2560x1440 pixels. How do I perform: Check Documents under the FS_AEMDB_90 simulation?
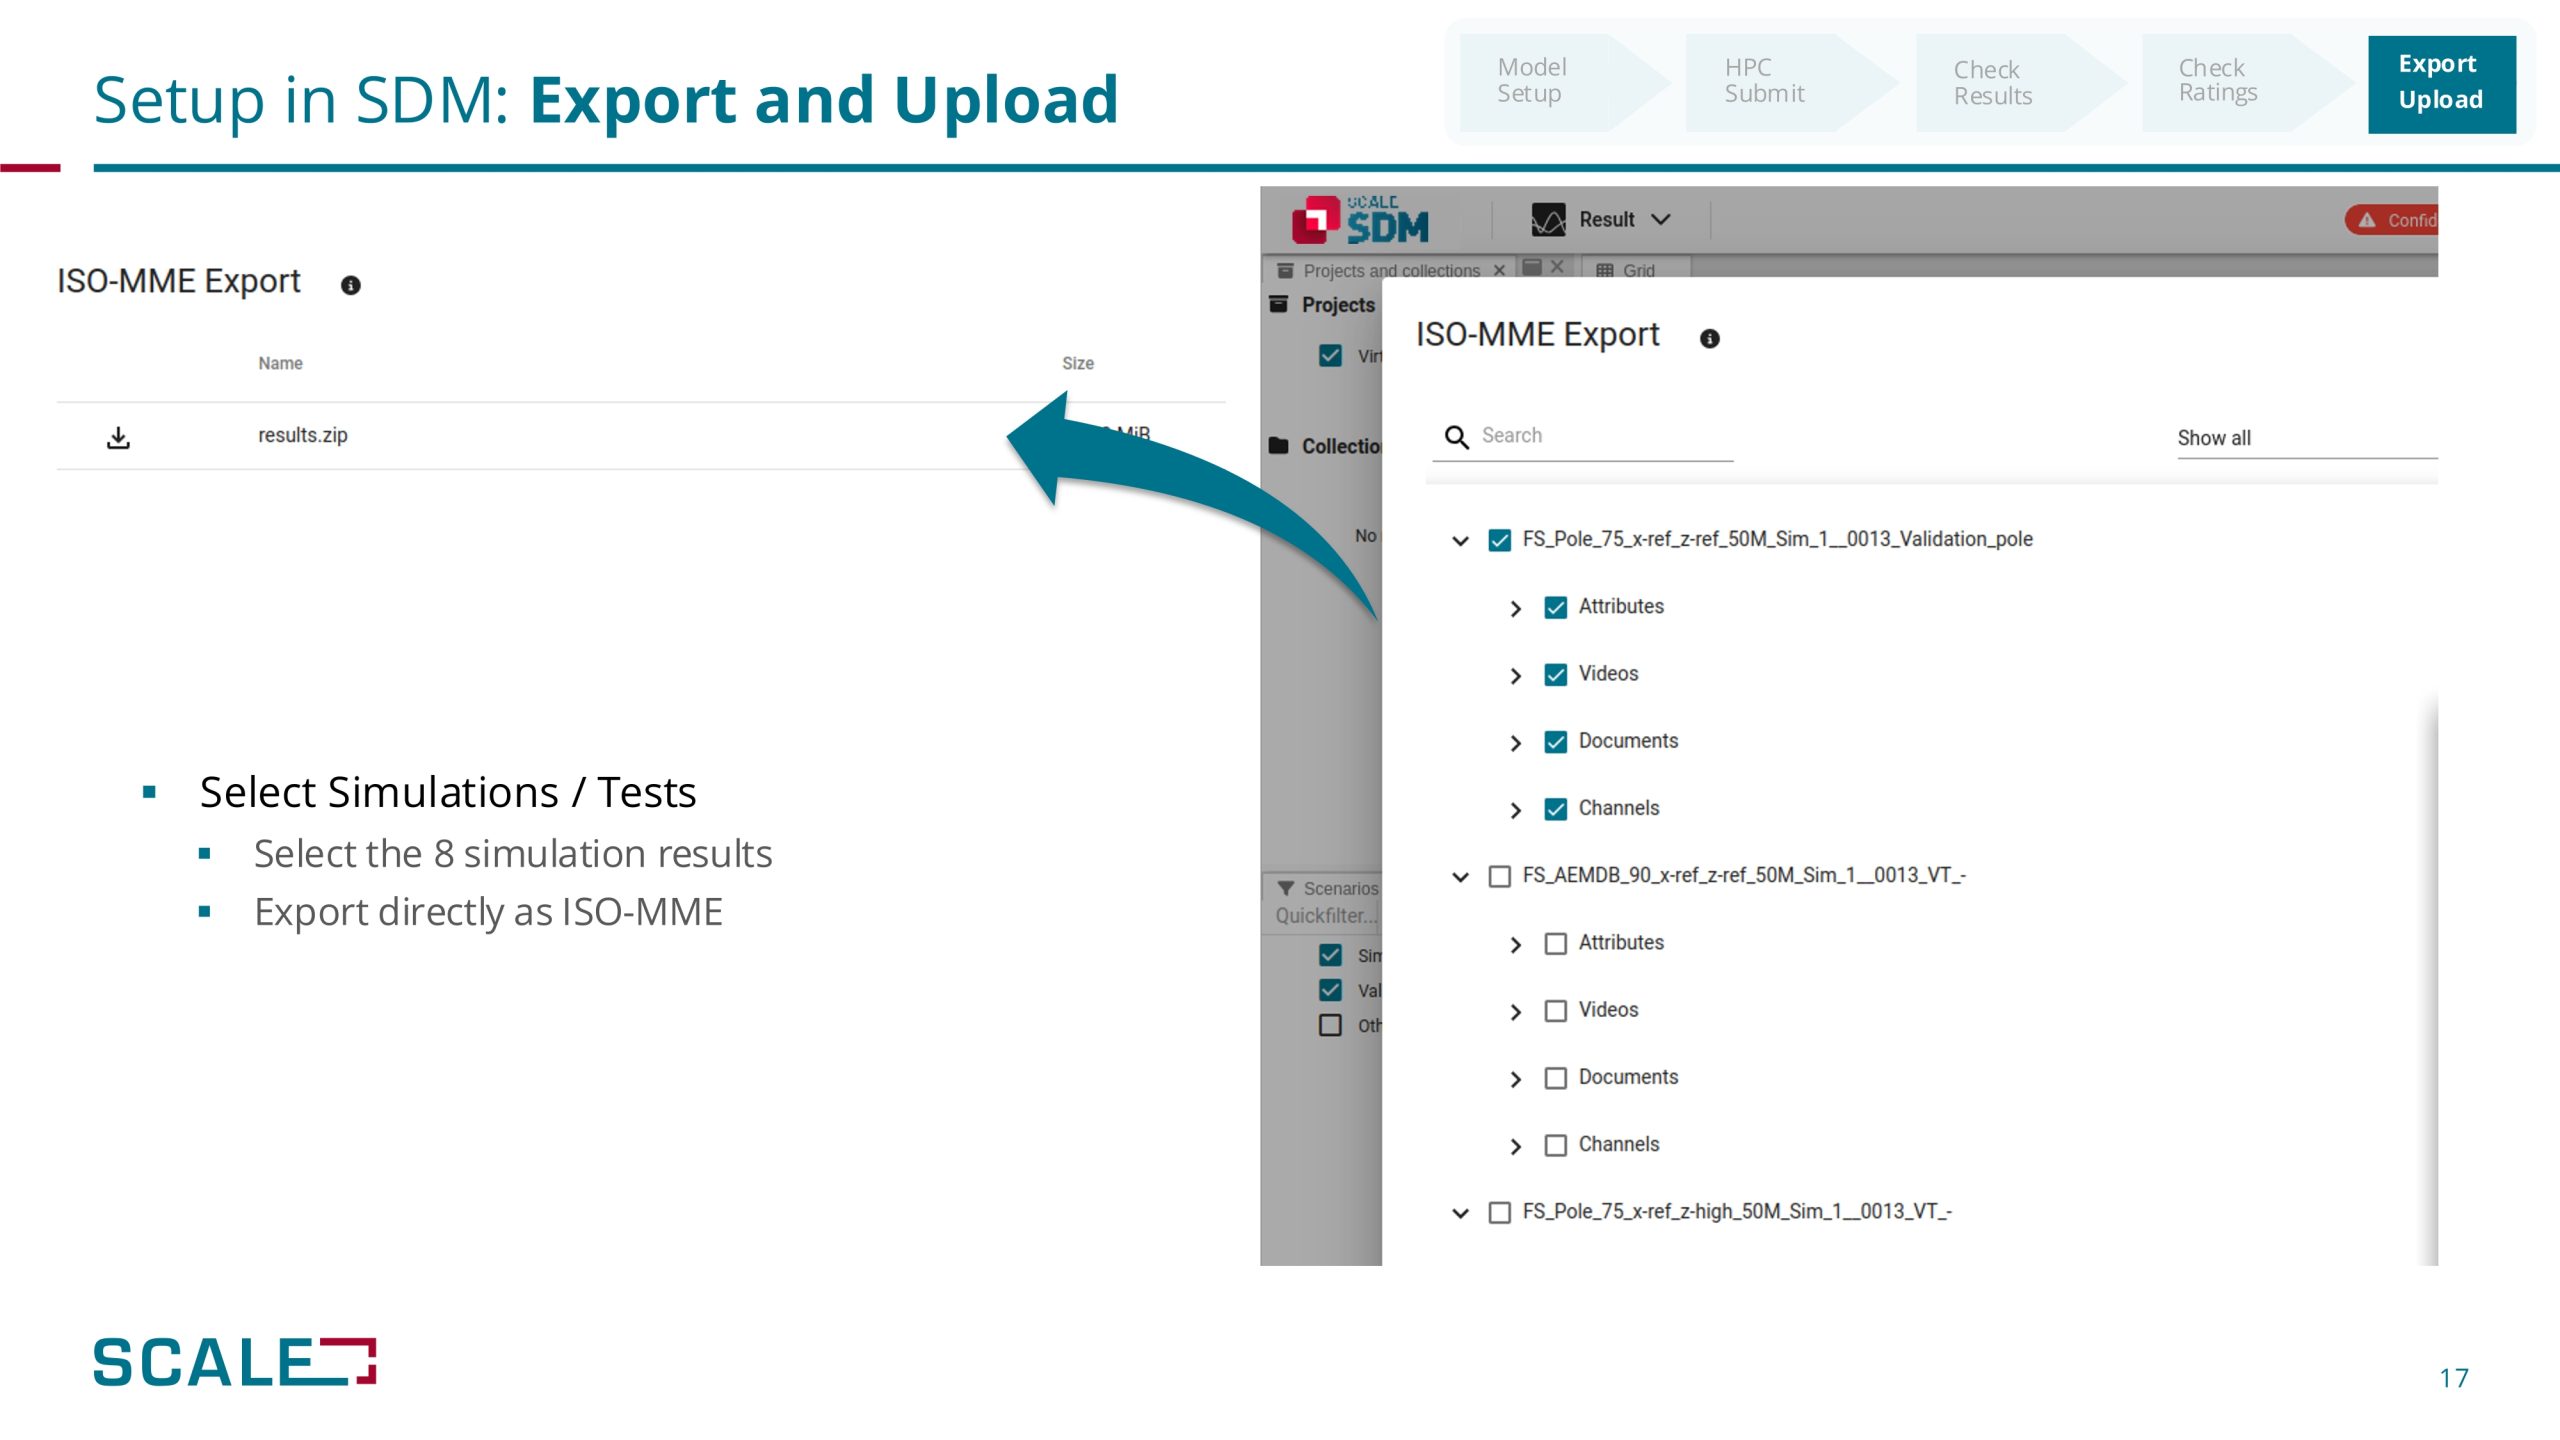point(1555,1078)
